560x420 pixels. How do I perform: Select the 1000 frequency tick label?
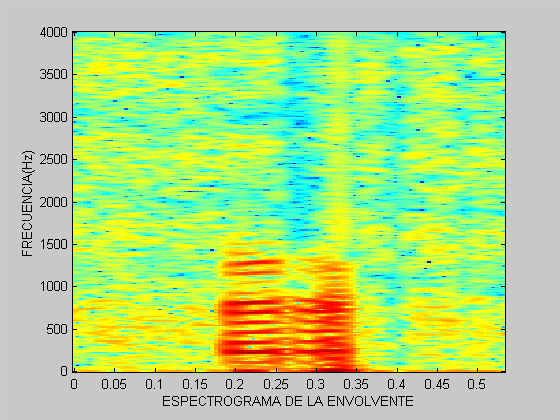click(54, 286)
